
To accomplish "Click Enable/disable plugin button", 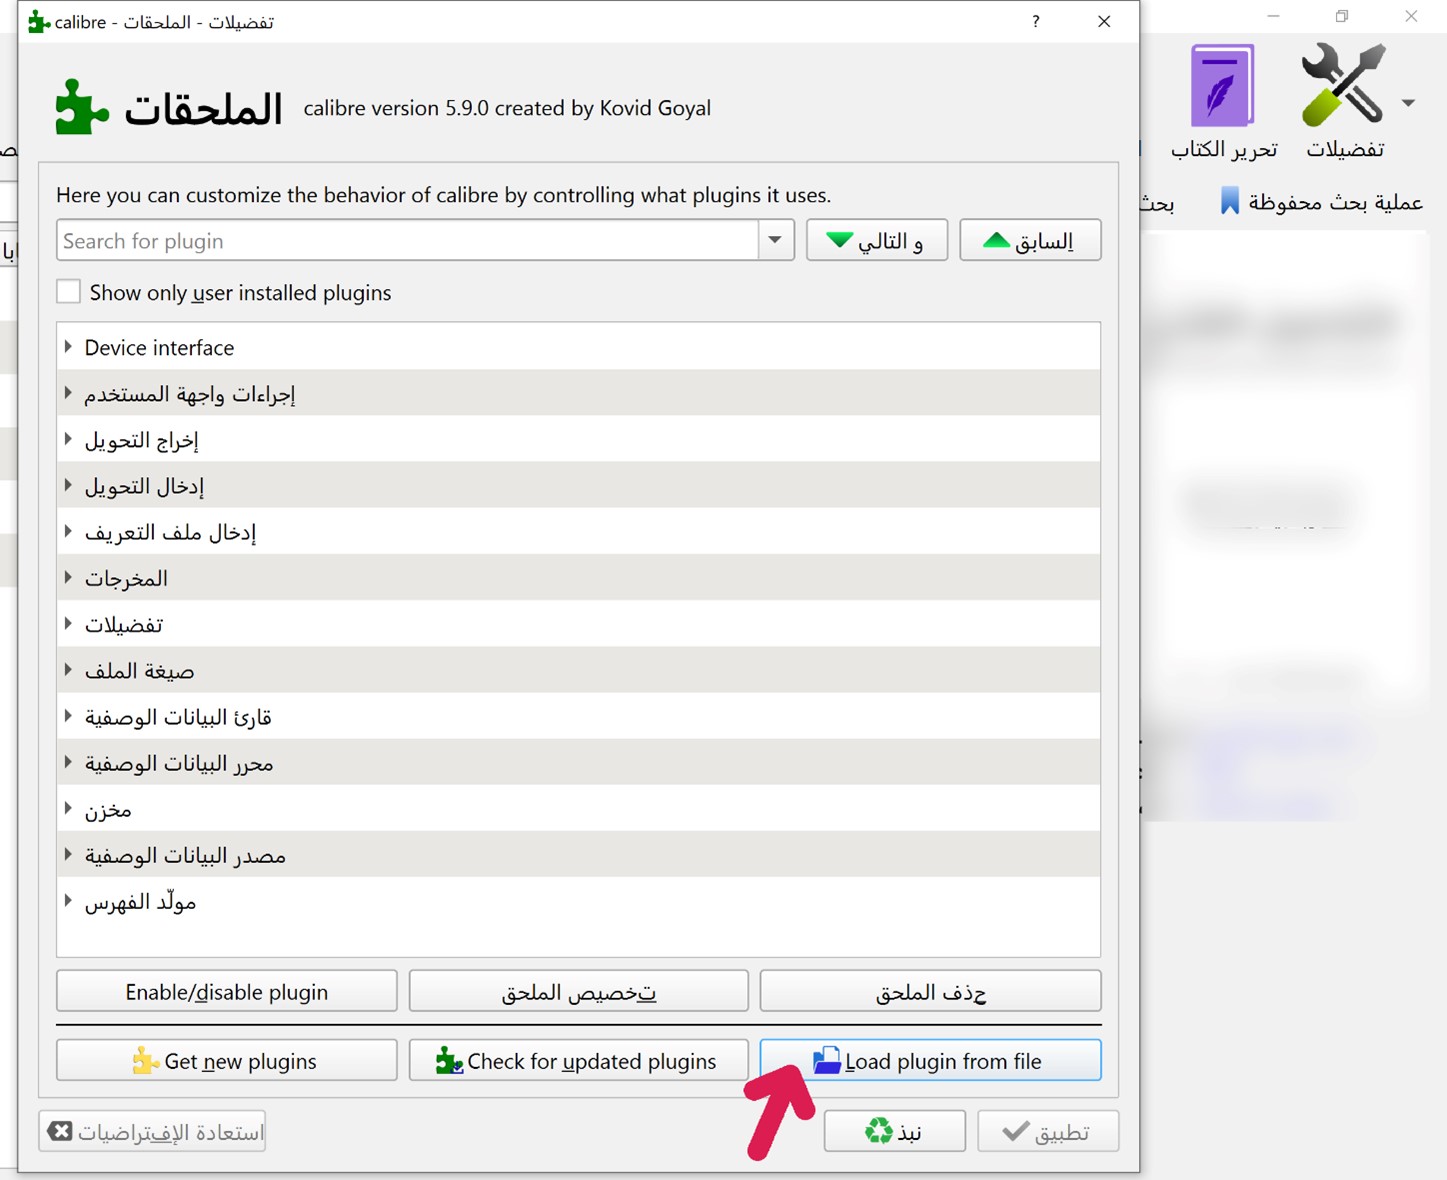I will pos(227,991).
